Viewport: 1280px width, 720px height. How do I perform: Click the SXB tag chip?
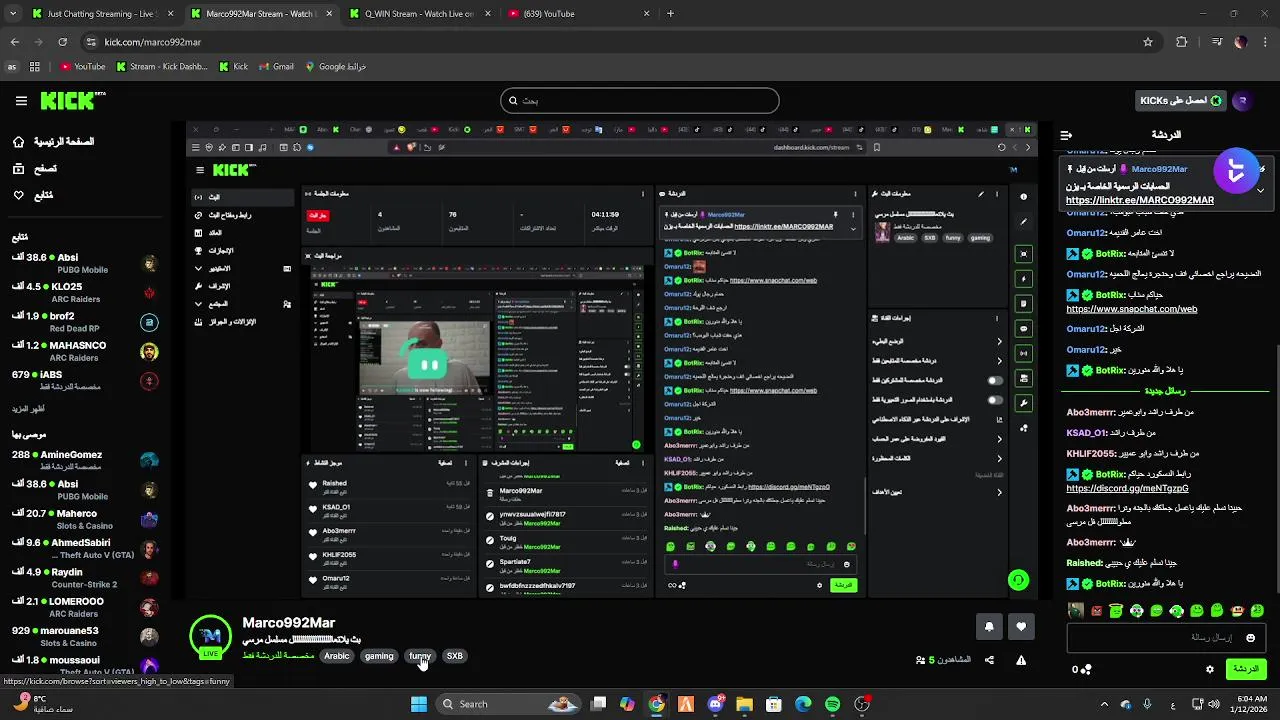455,656
